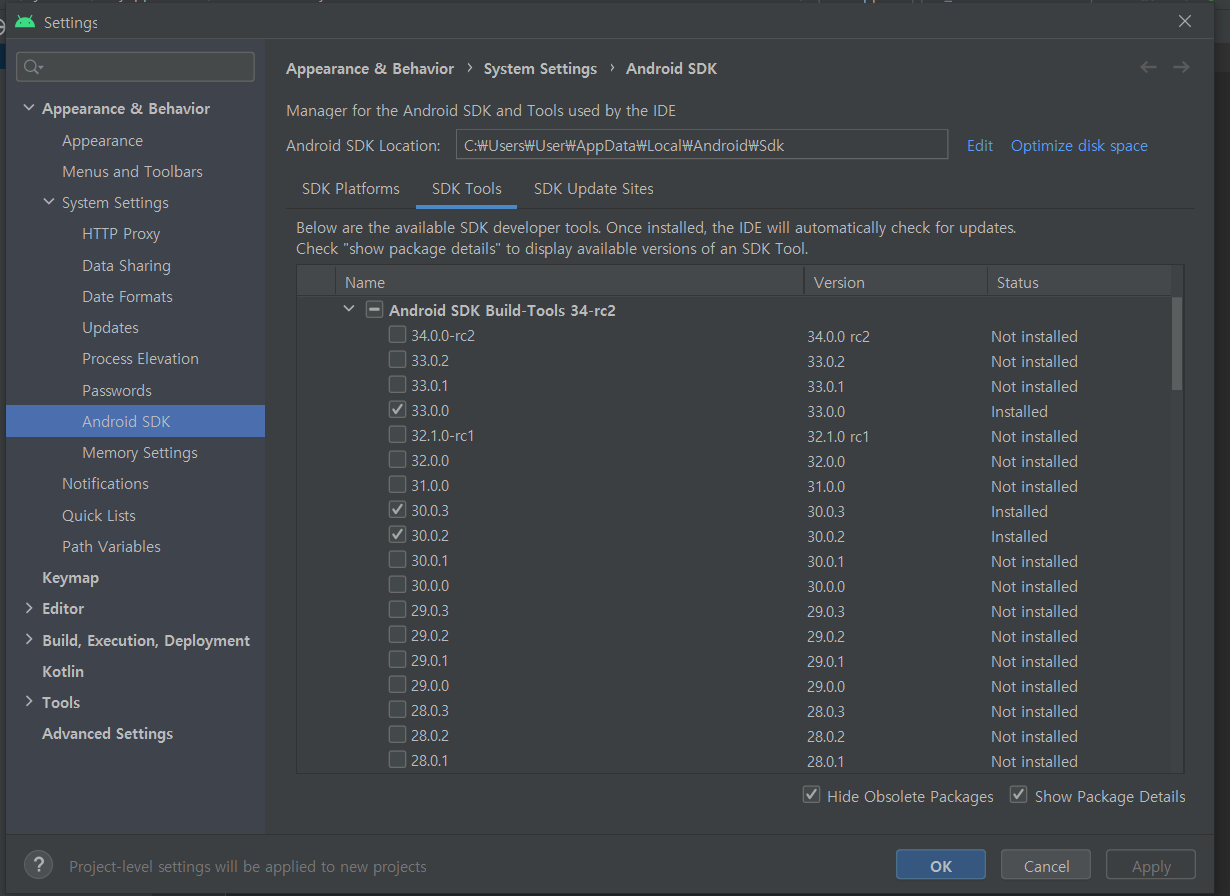This screenshot has width=1230, height=896.
Task: Open Quick Lists settings
Action: 99,515
